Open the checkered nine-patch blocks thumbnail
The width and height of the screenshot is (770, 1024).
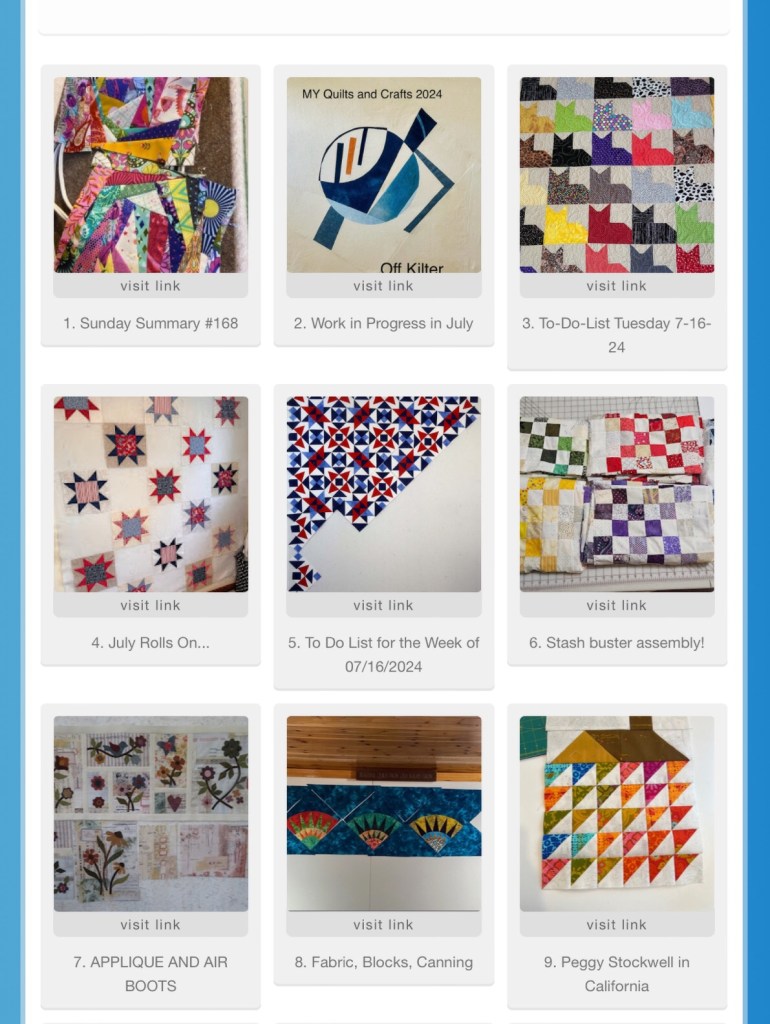tap(617, 494)
